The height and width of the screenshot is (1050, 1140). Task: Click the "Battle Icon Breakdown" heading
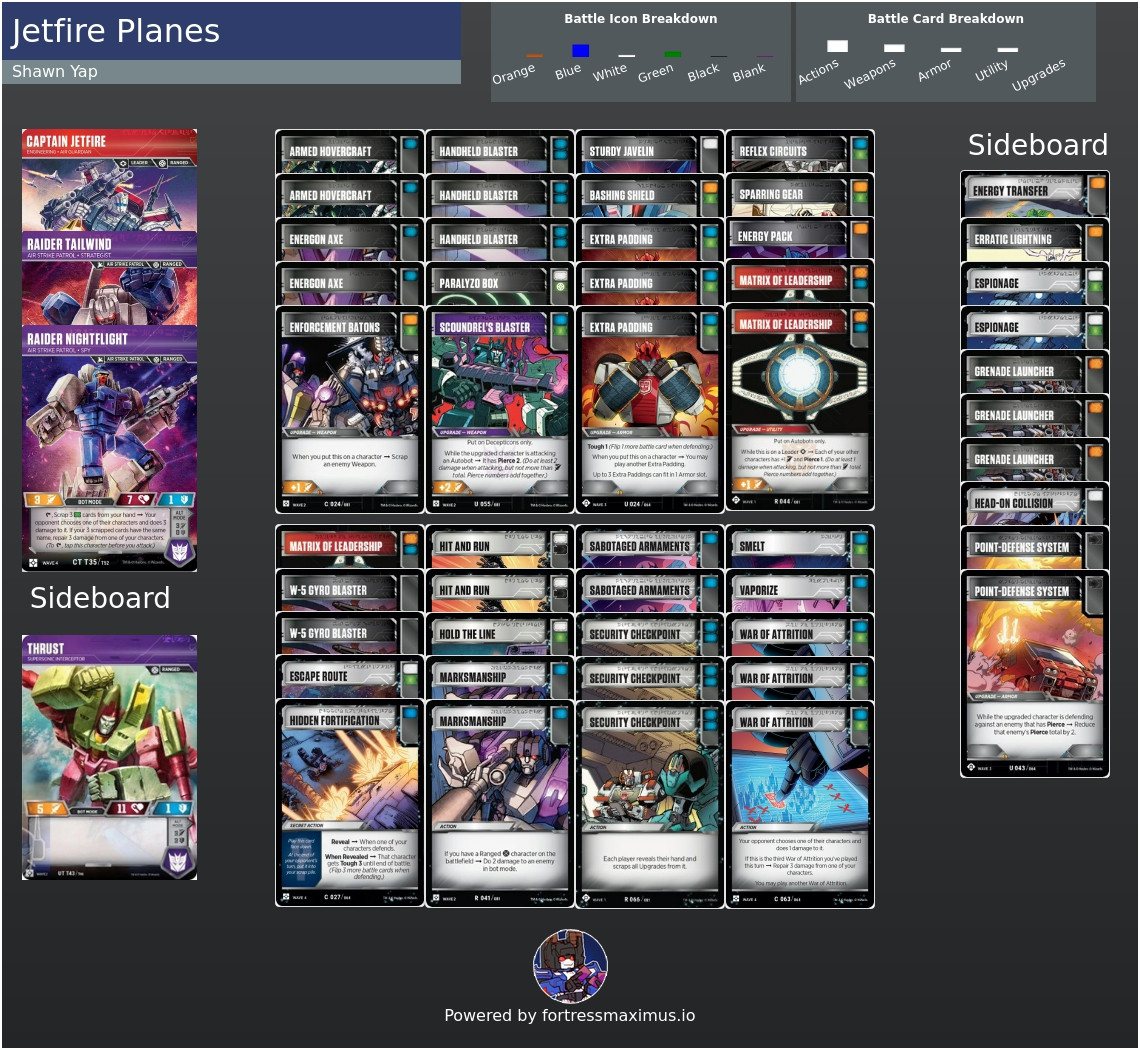641,19
